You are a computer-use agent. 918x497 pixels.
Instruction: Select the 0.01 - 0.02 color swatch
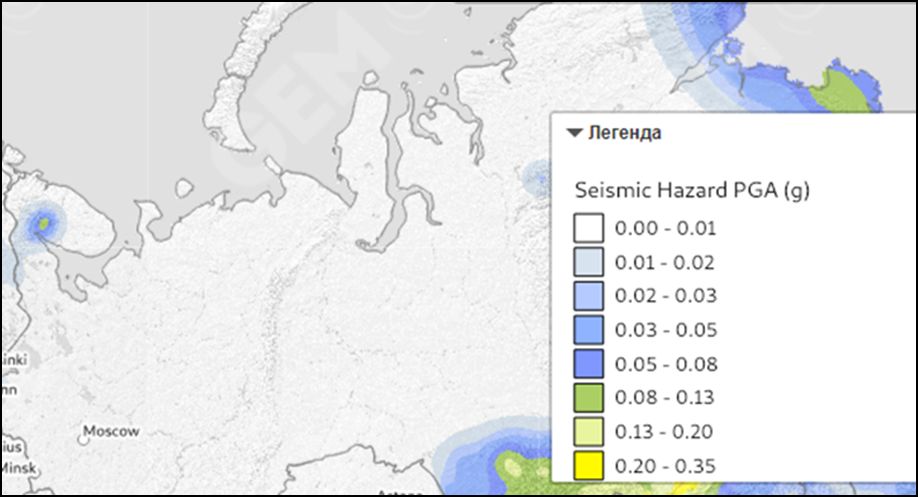pyautogui.click(x=589, y=262)
